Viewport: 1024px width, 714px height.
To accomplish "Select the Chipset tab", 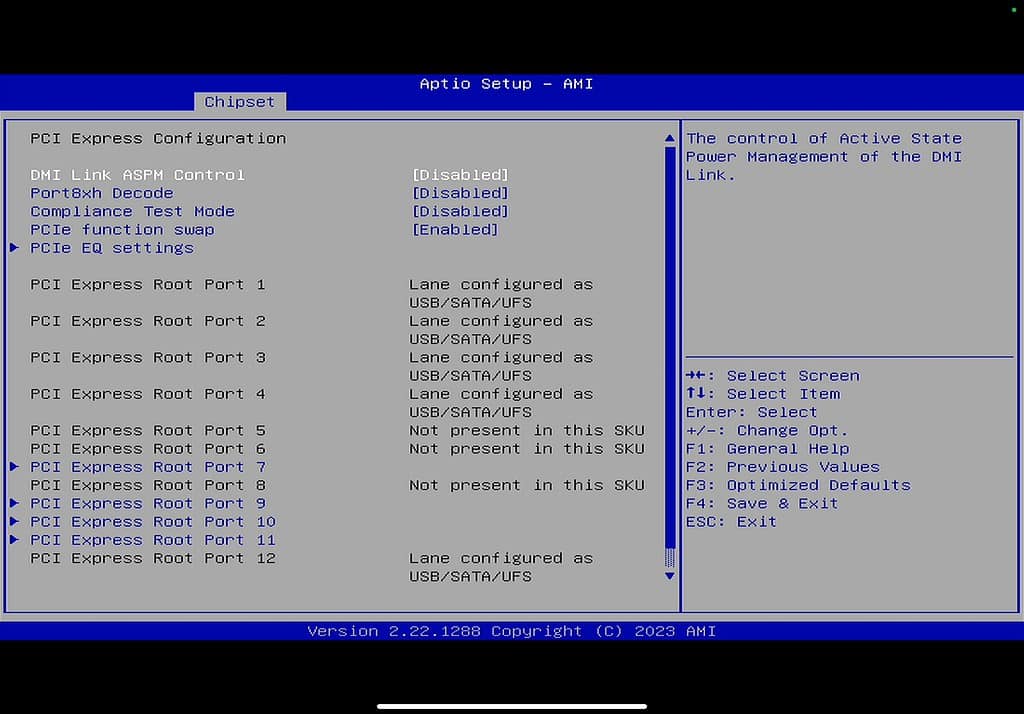I will pyautogui.click(x=239, y=102).
